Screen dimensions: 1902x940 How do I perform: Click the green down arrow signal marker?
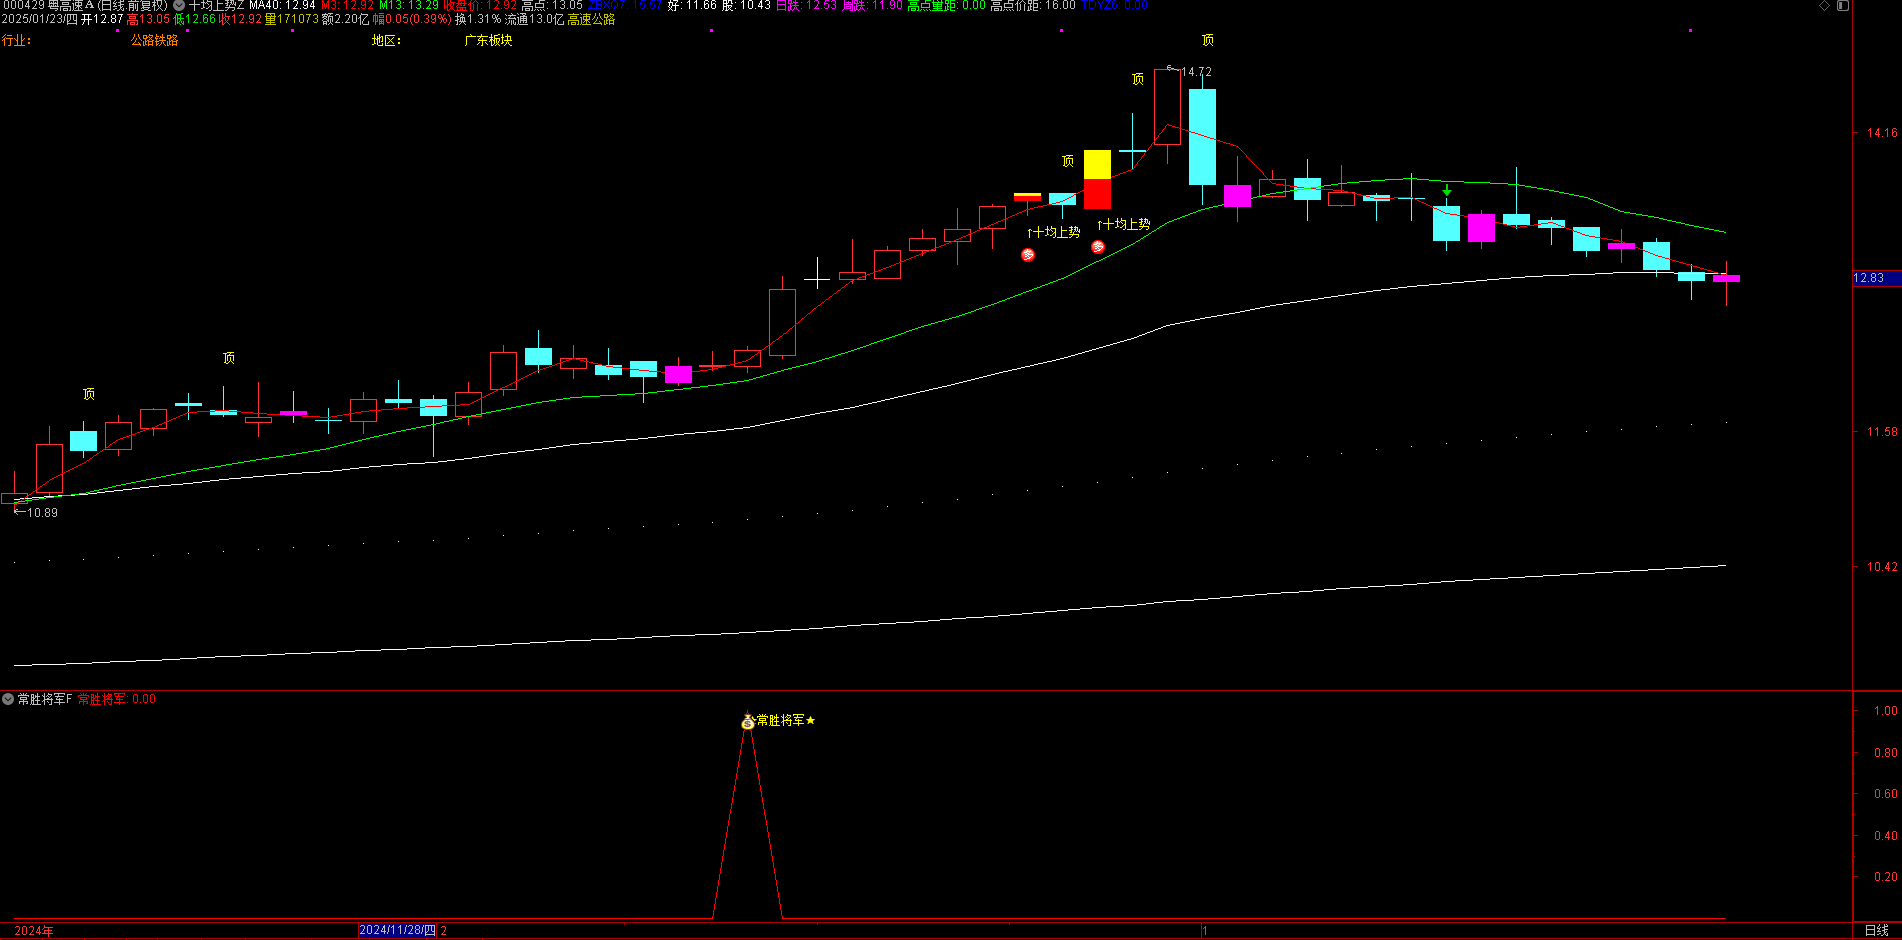(x=1447, y=190)
